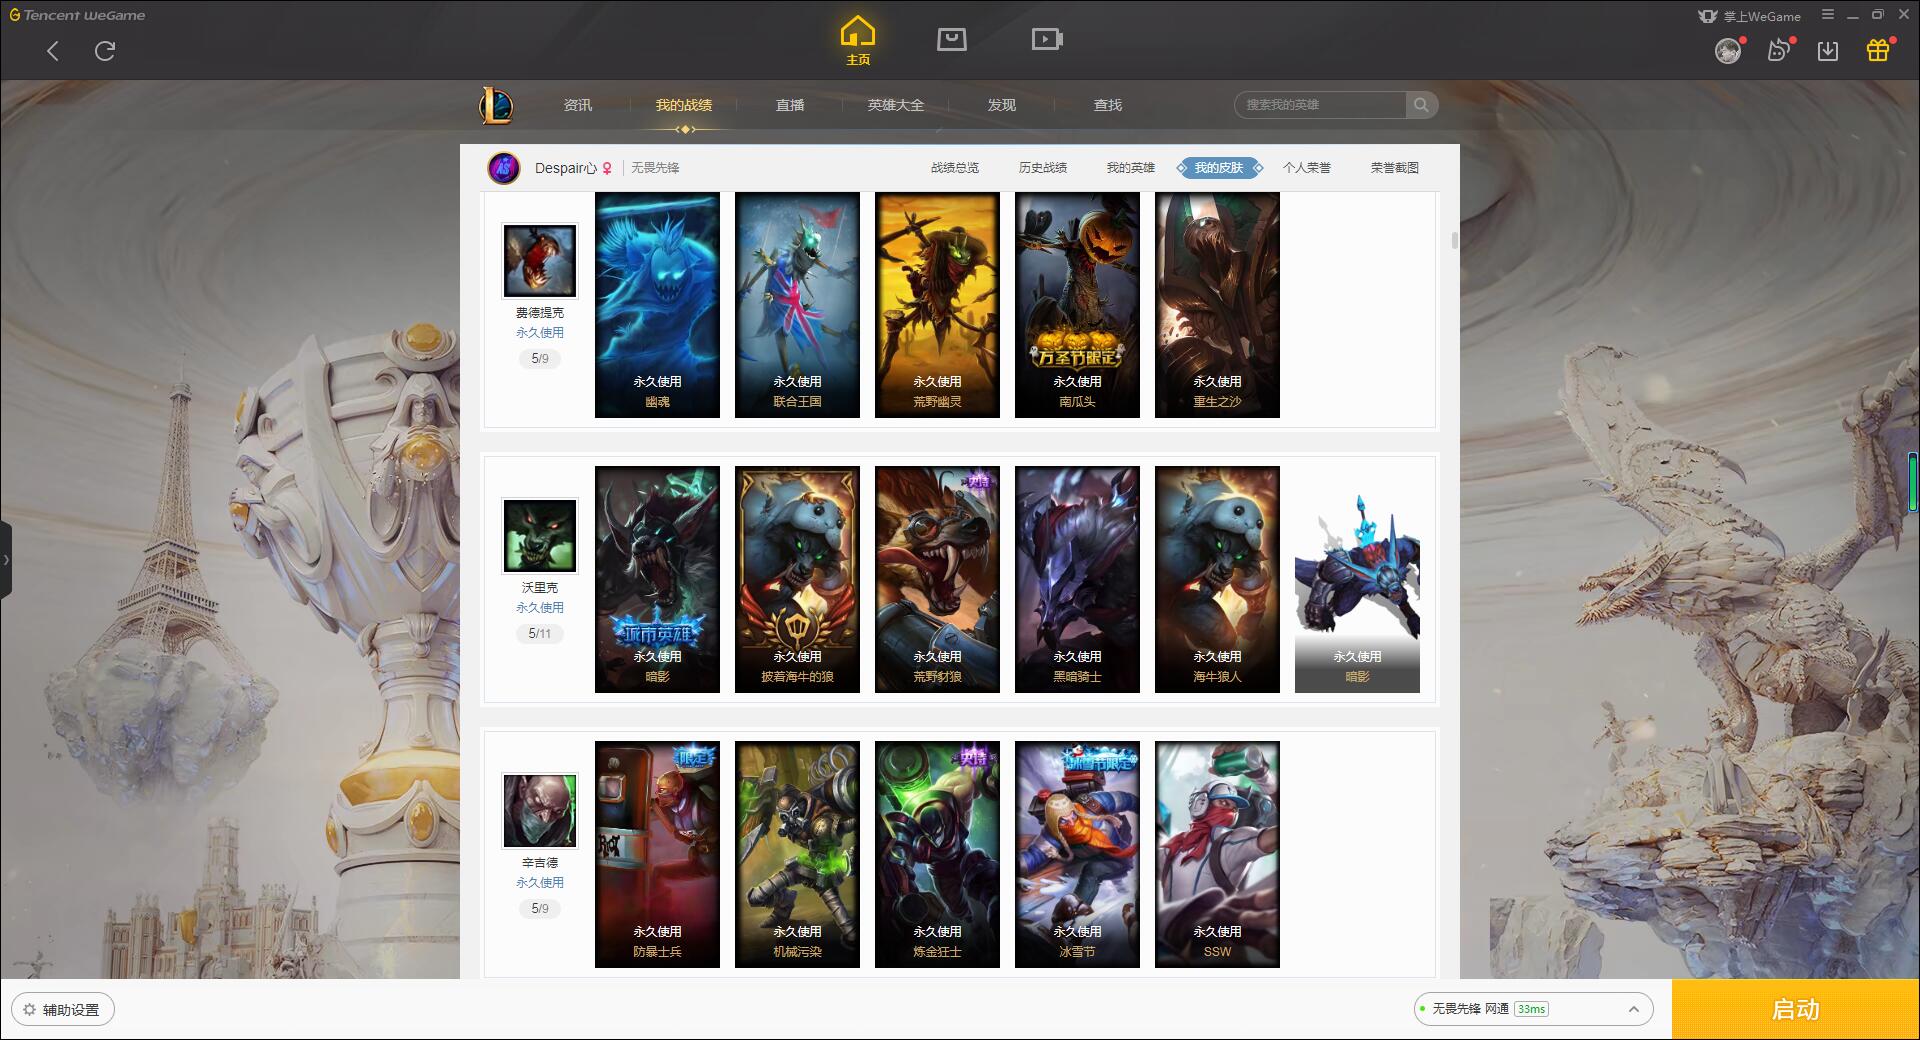Open the 机械污染 skin card

pos(797,855)
